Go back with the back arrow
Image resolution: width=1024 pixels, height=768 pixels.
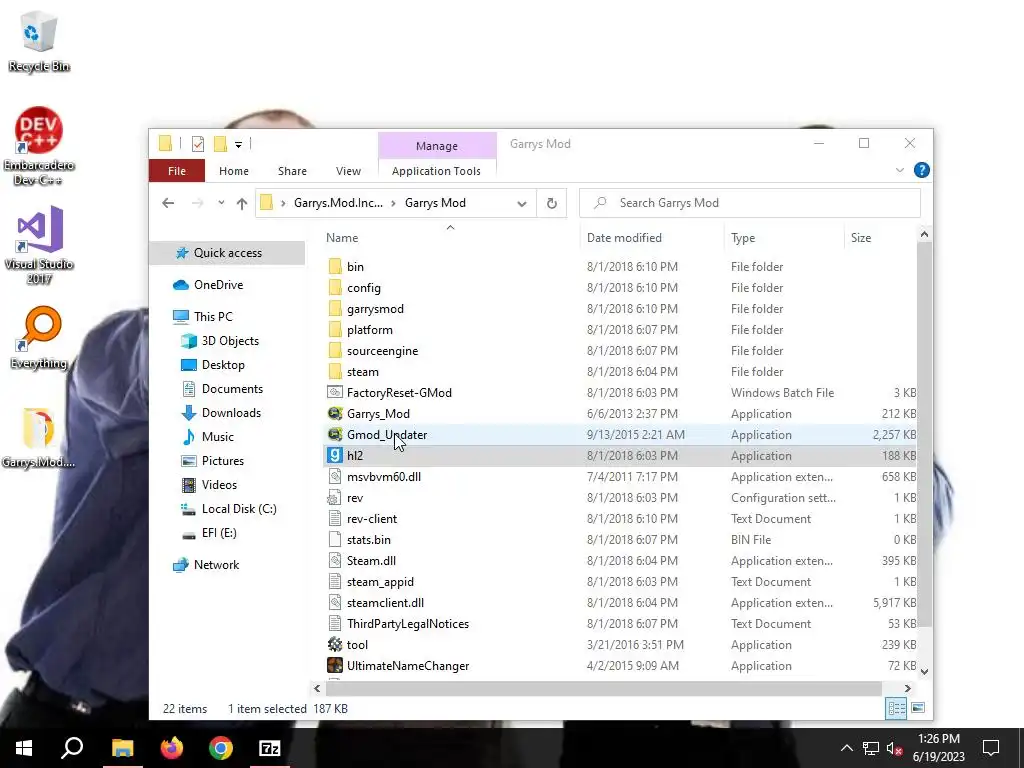[x=168, y=203]
